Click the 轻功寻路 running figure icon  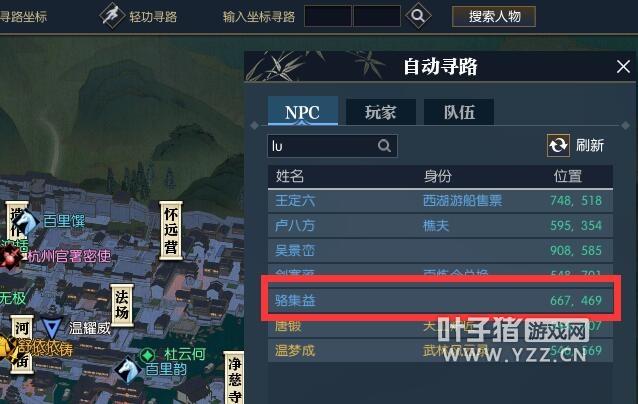[x=112, y=16]
